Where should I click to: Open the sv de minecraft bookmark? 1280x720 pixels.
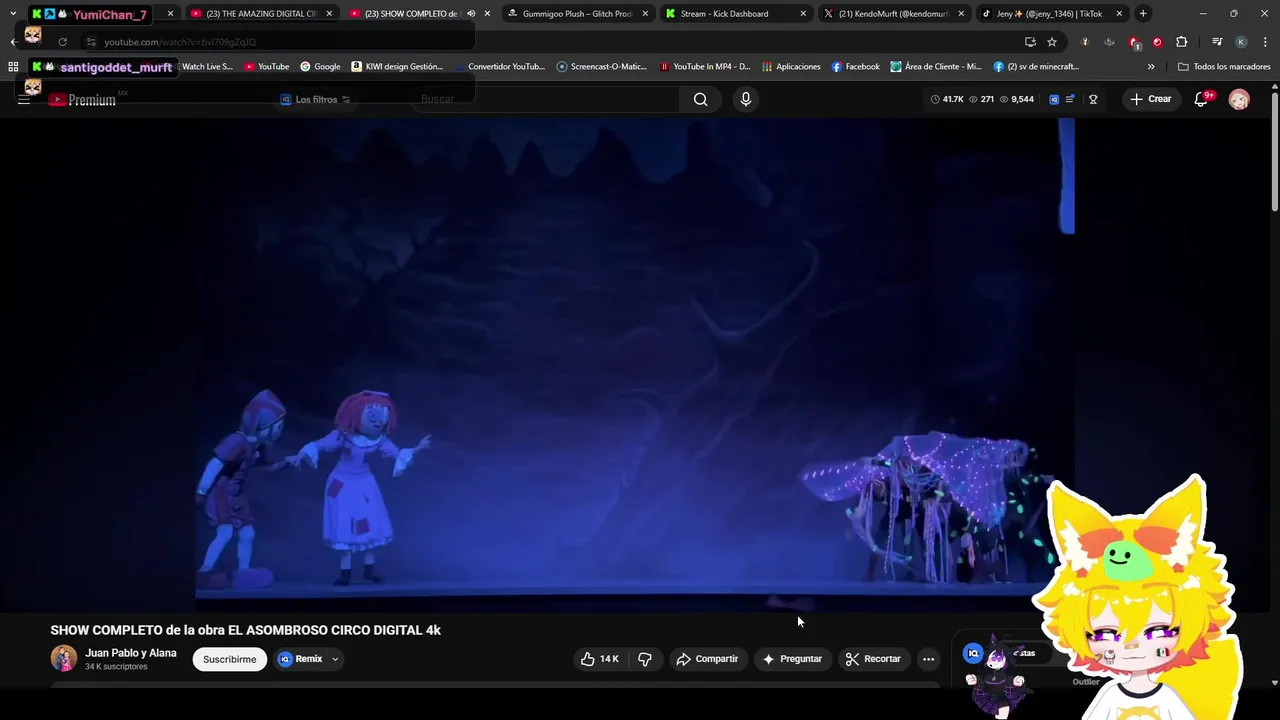pyautogui.click(x=1036, y=67)
